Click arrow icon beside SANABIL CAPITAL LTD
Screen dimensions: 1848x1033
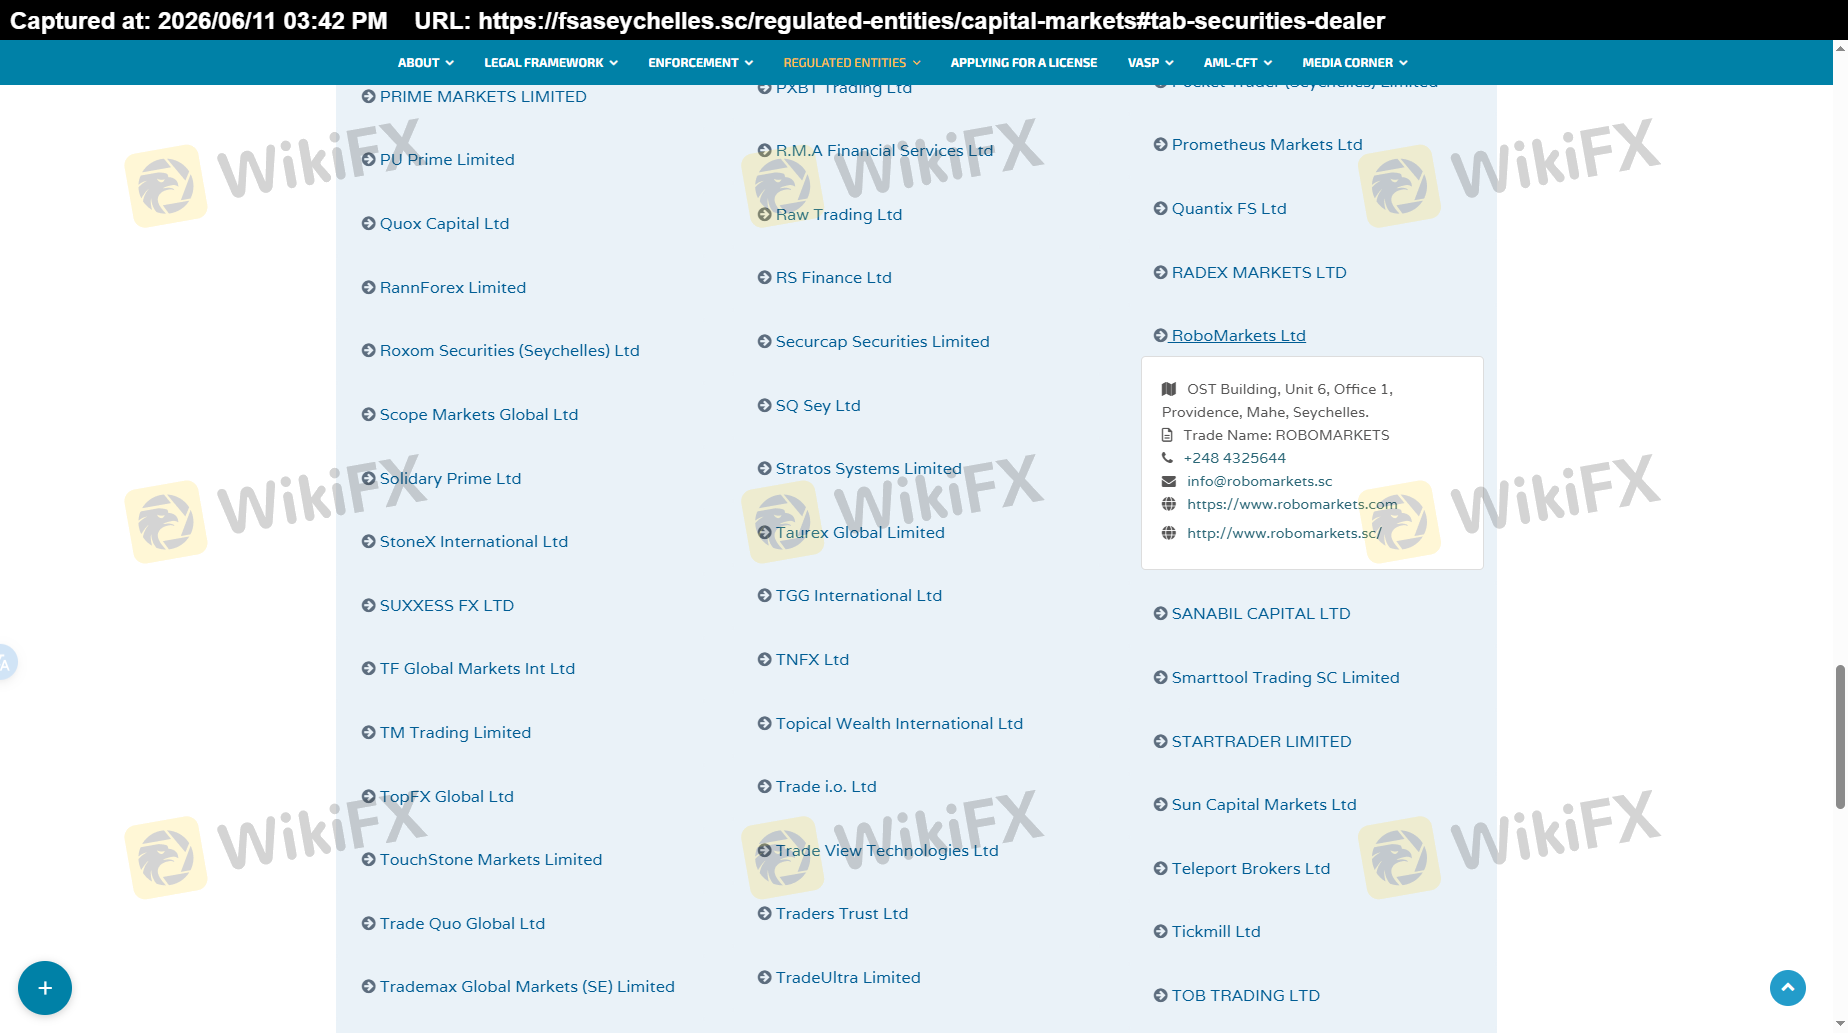tap(1161, 614)
